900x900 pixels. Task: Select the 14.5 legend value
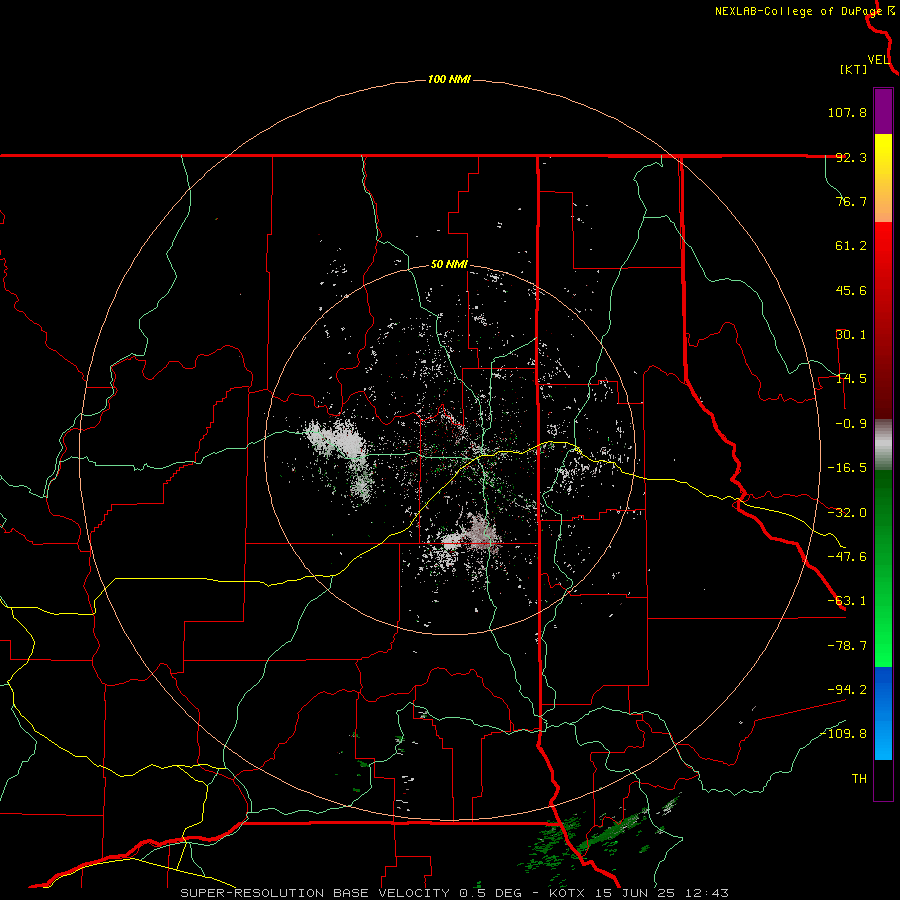click(x=851, y=379)
